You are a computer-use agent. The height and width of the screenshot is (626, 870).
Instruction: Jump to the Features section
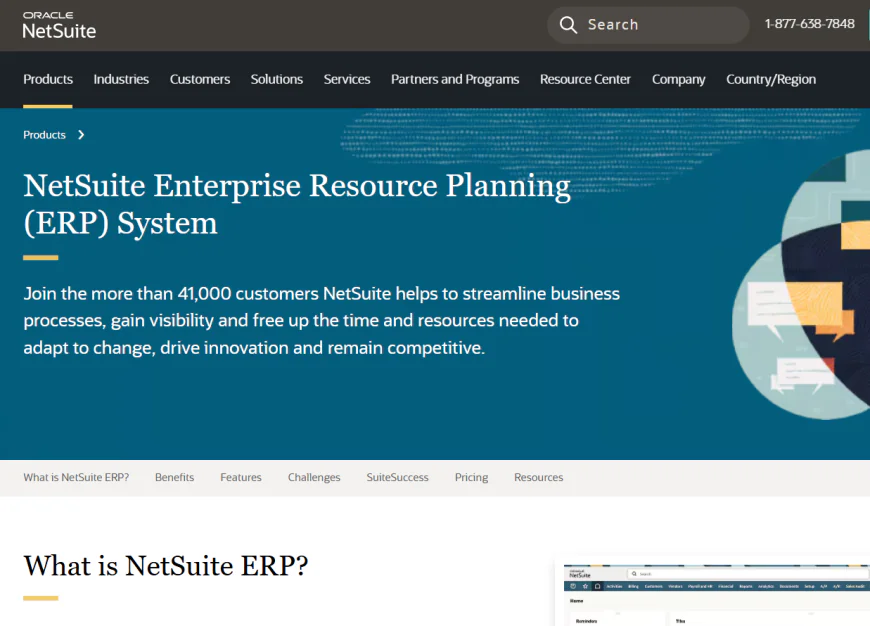coord(241,477)
